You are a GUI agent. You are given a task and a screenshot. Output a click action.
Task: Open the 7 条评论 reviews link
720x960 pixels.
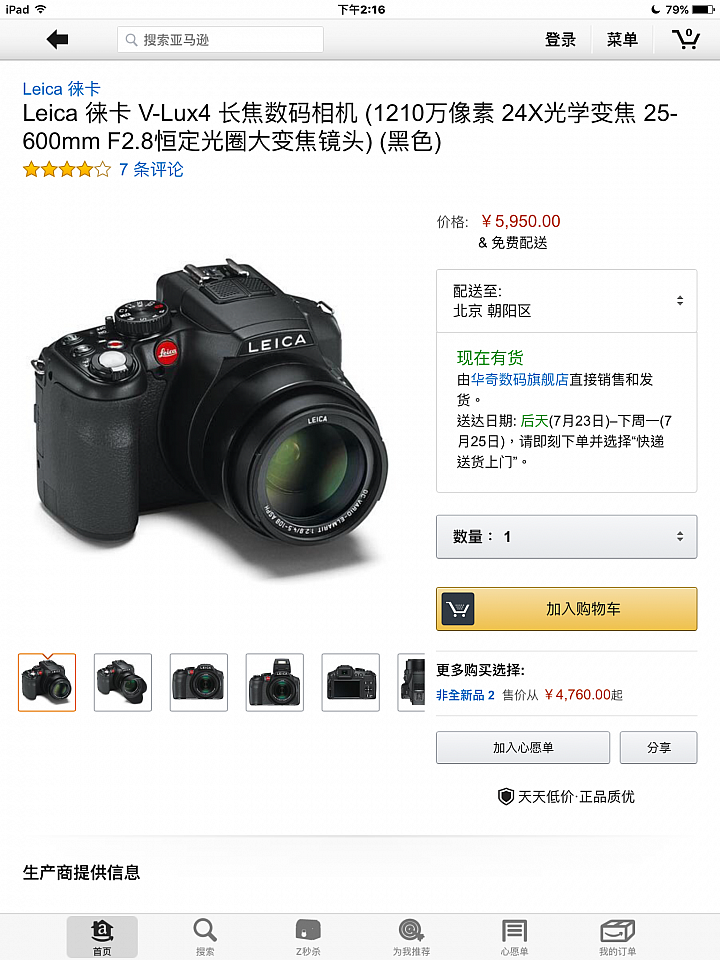(x=151, y=170)
